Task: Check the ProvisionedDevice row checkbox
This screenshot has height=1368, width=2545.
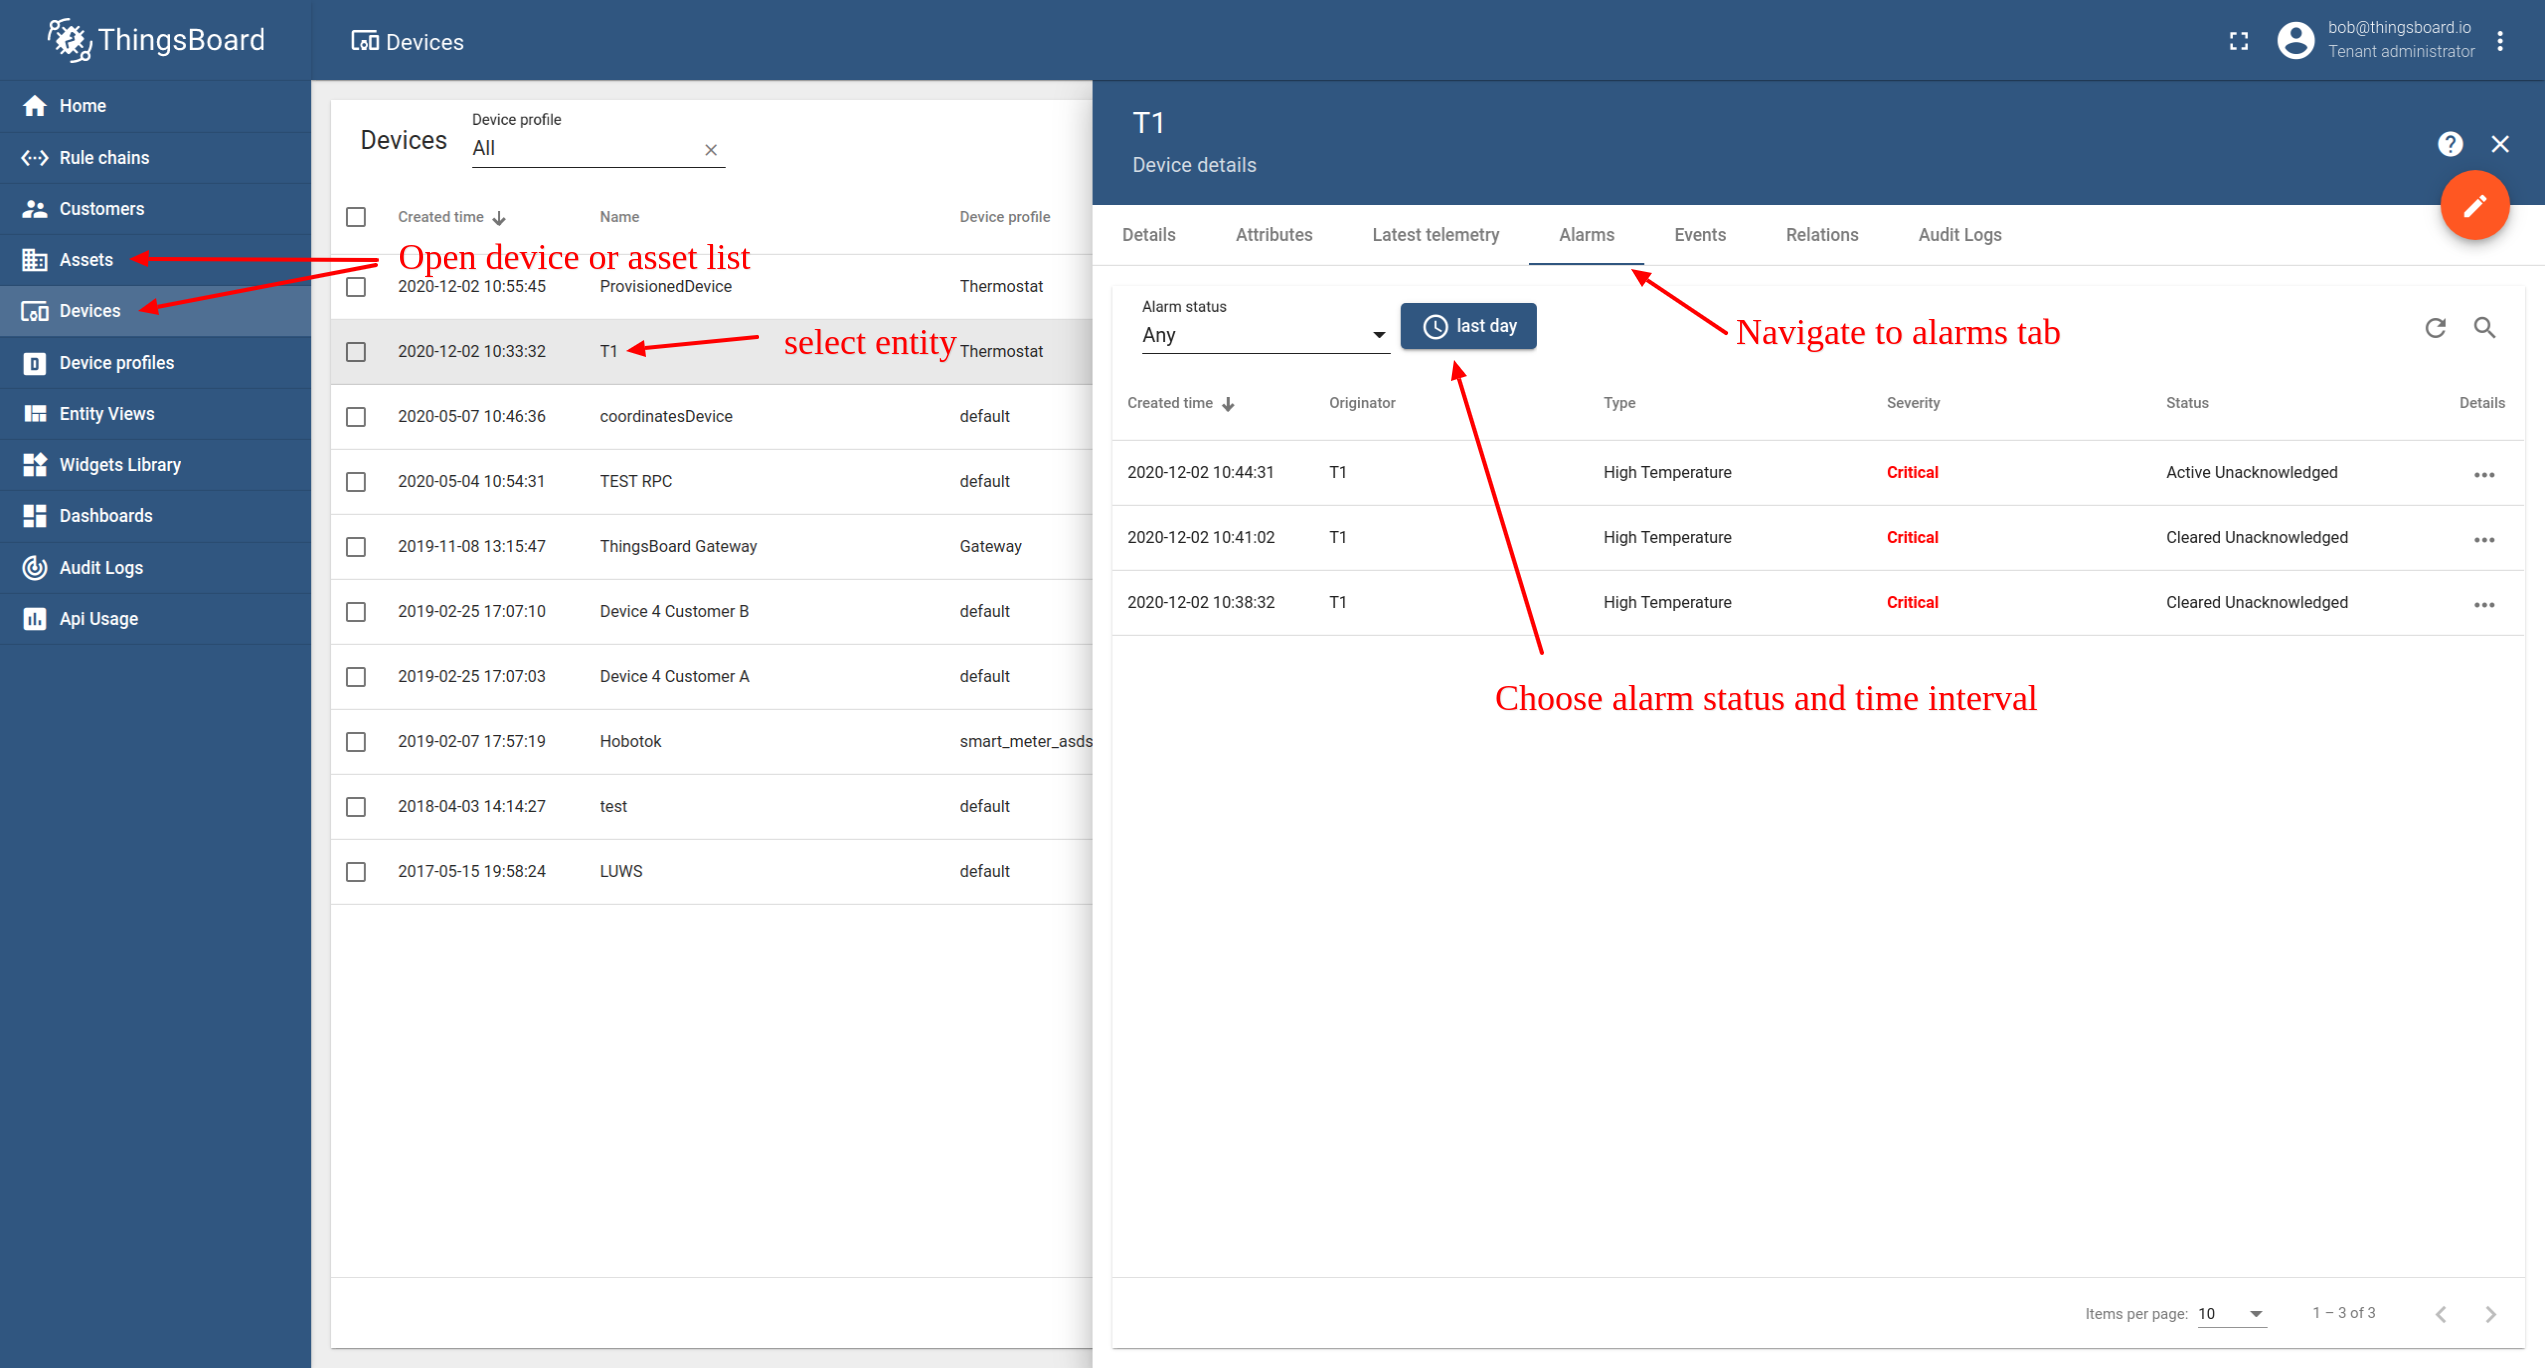Action: (x=356, y=287)
